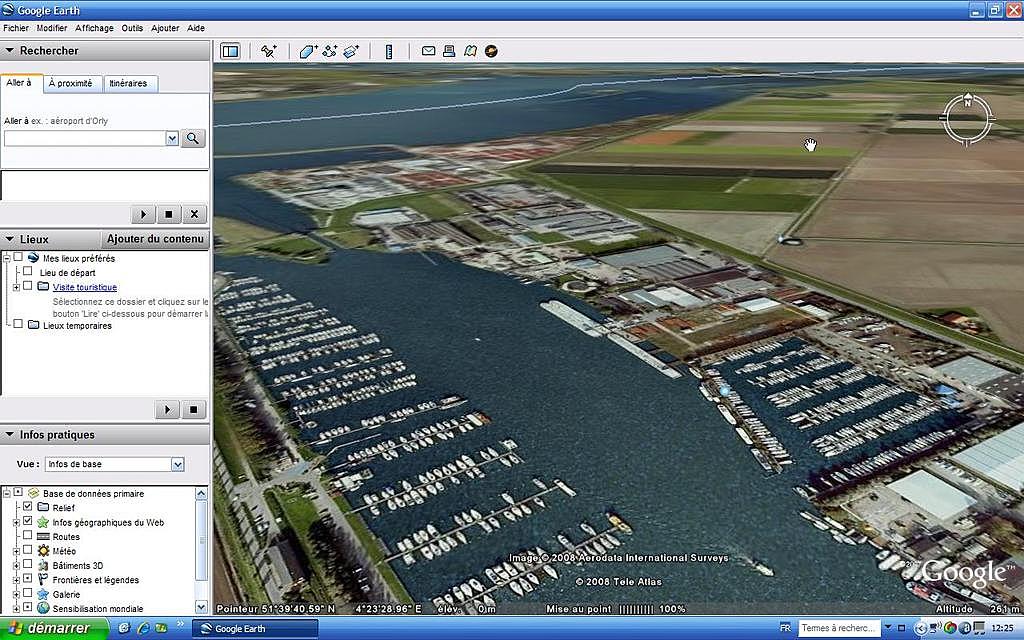This screenshot has height=640, width=1024.
Task: Click the démarrer Start button
Action: [54, 628]
